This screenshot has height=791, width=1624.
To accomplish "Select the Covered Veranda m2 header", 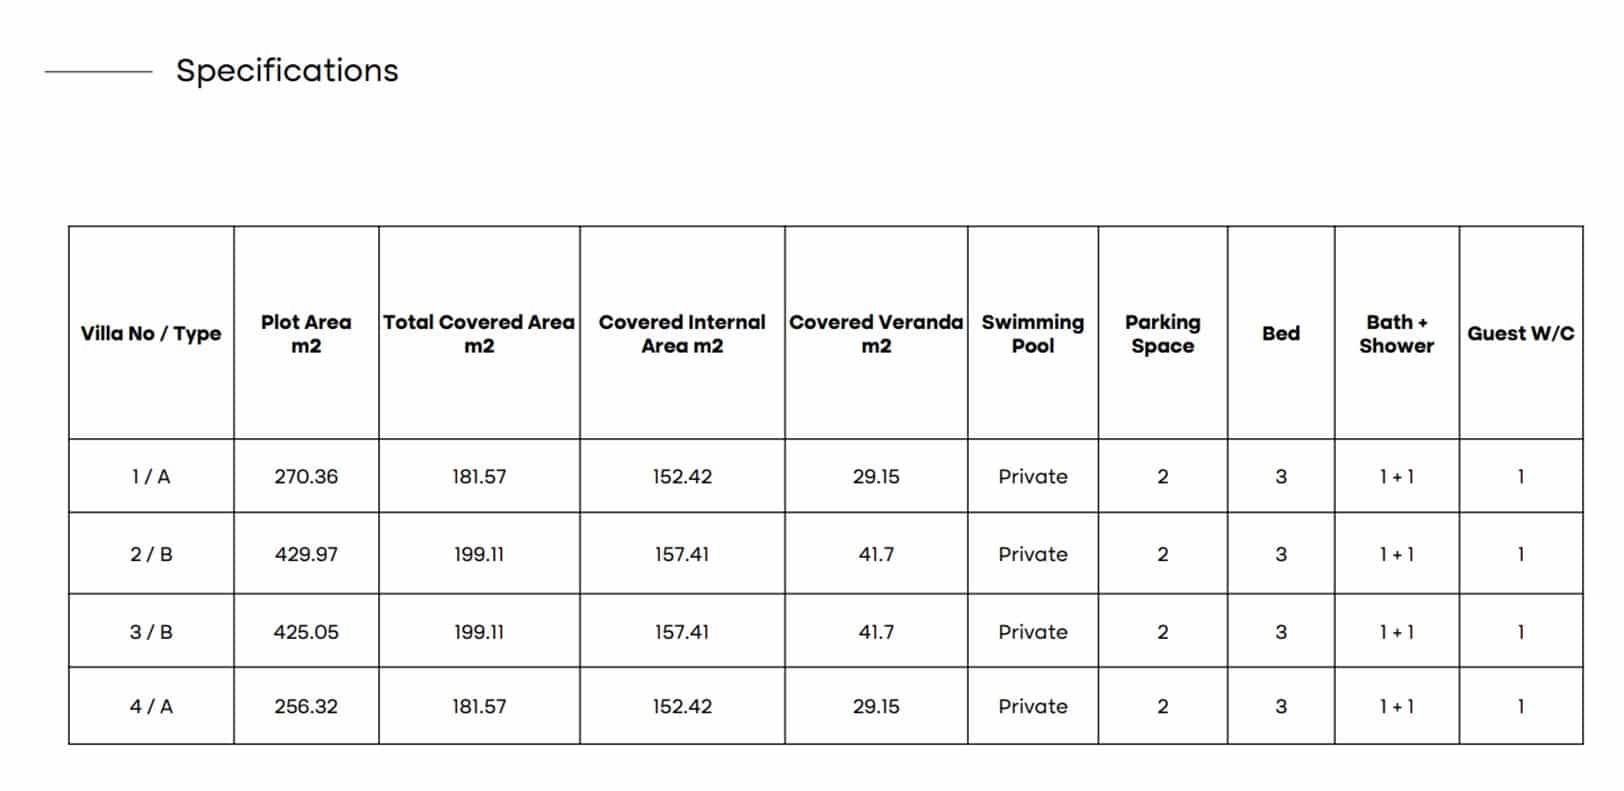I will pyautogui.click(x=876, y=334).
